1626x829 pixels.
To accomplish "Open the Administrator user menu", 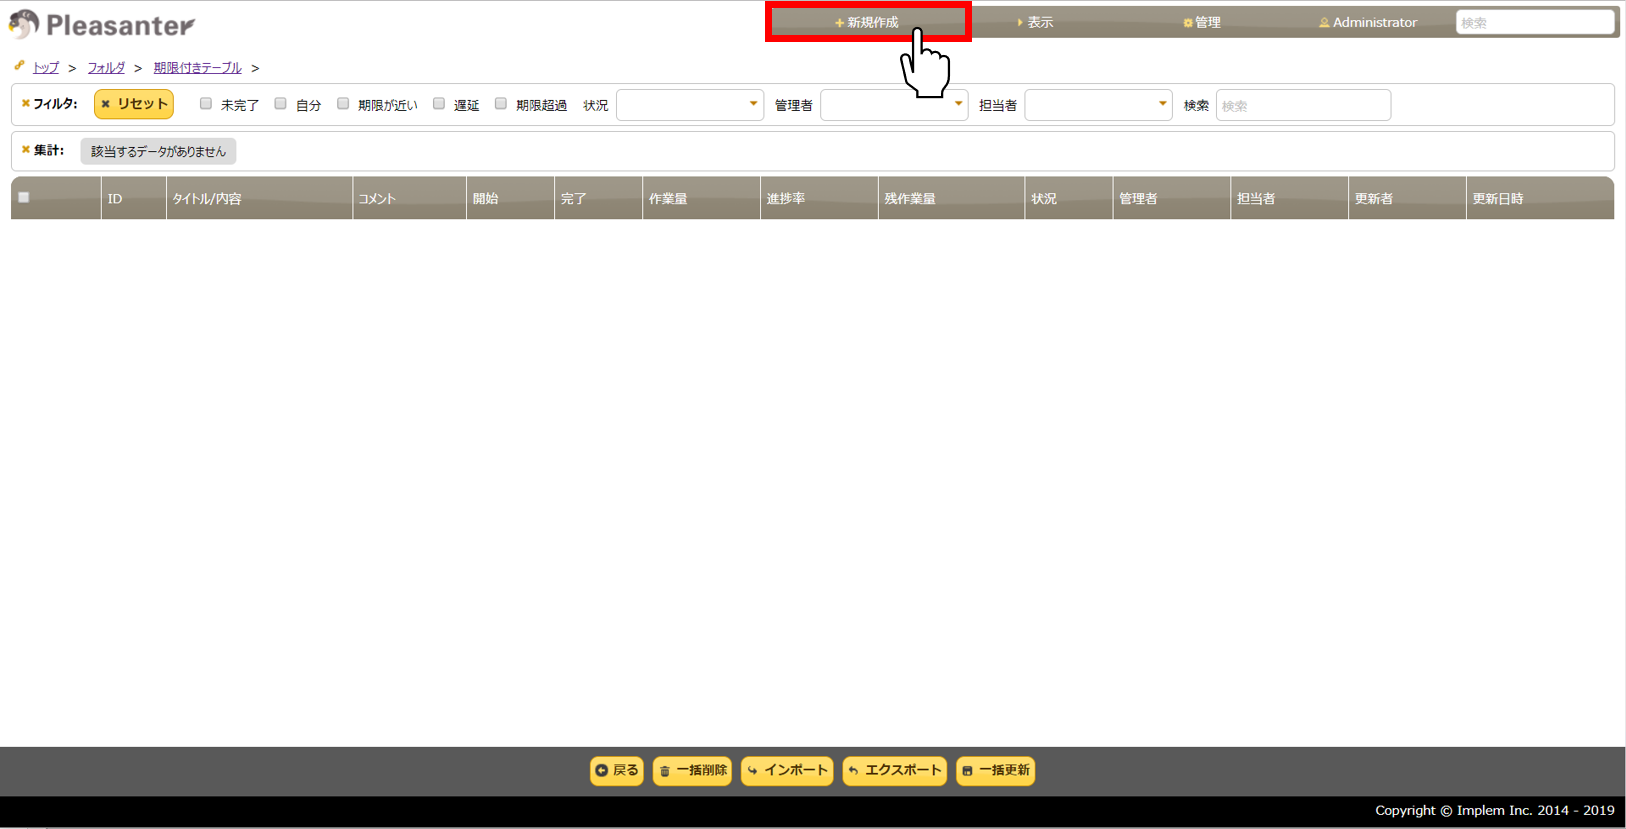I will (x=1368, y=22).
